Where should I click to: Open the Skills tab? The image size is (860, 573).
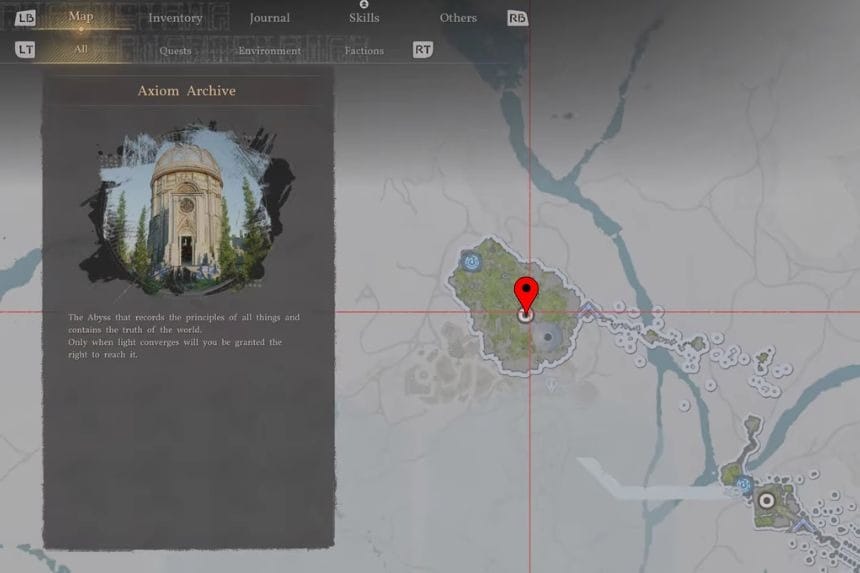tap(364, 18)
